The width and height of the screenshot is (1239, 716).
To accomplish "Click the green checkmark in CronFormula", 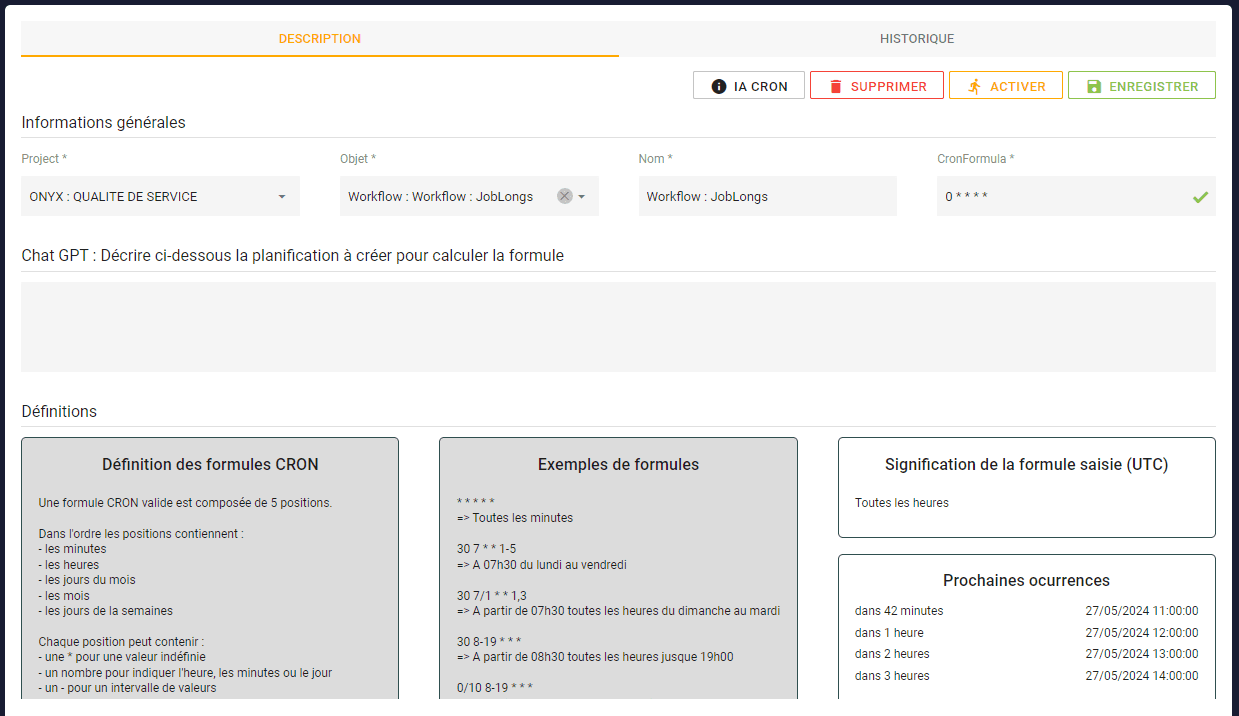I will click(x=1200, y=197).
